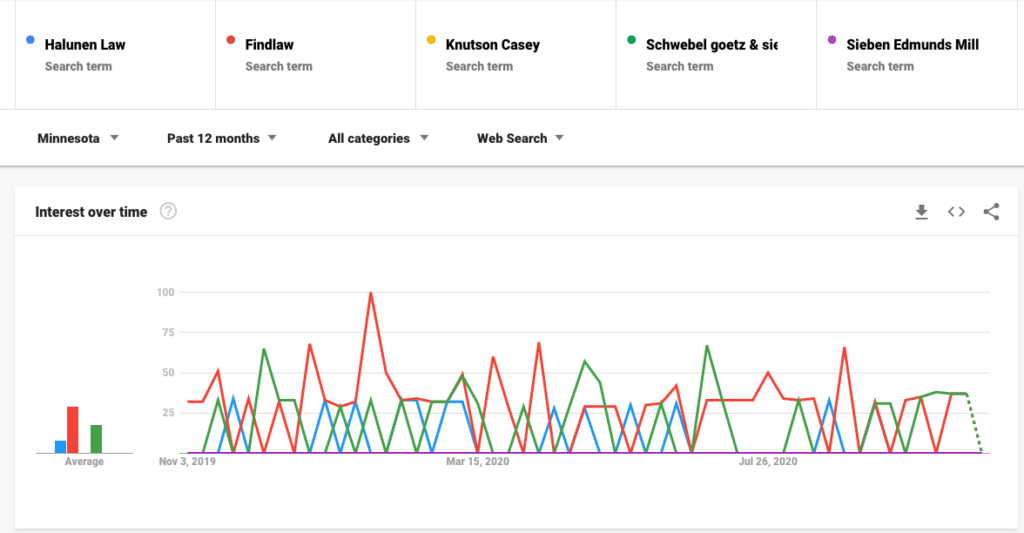Click the Interest over time heading
Screen dimensions: 1024x533
[91, 212]
